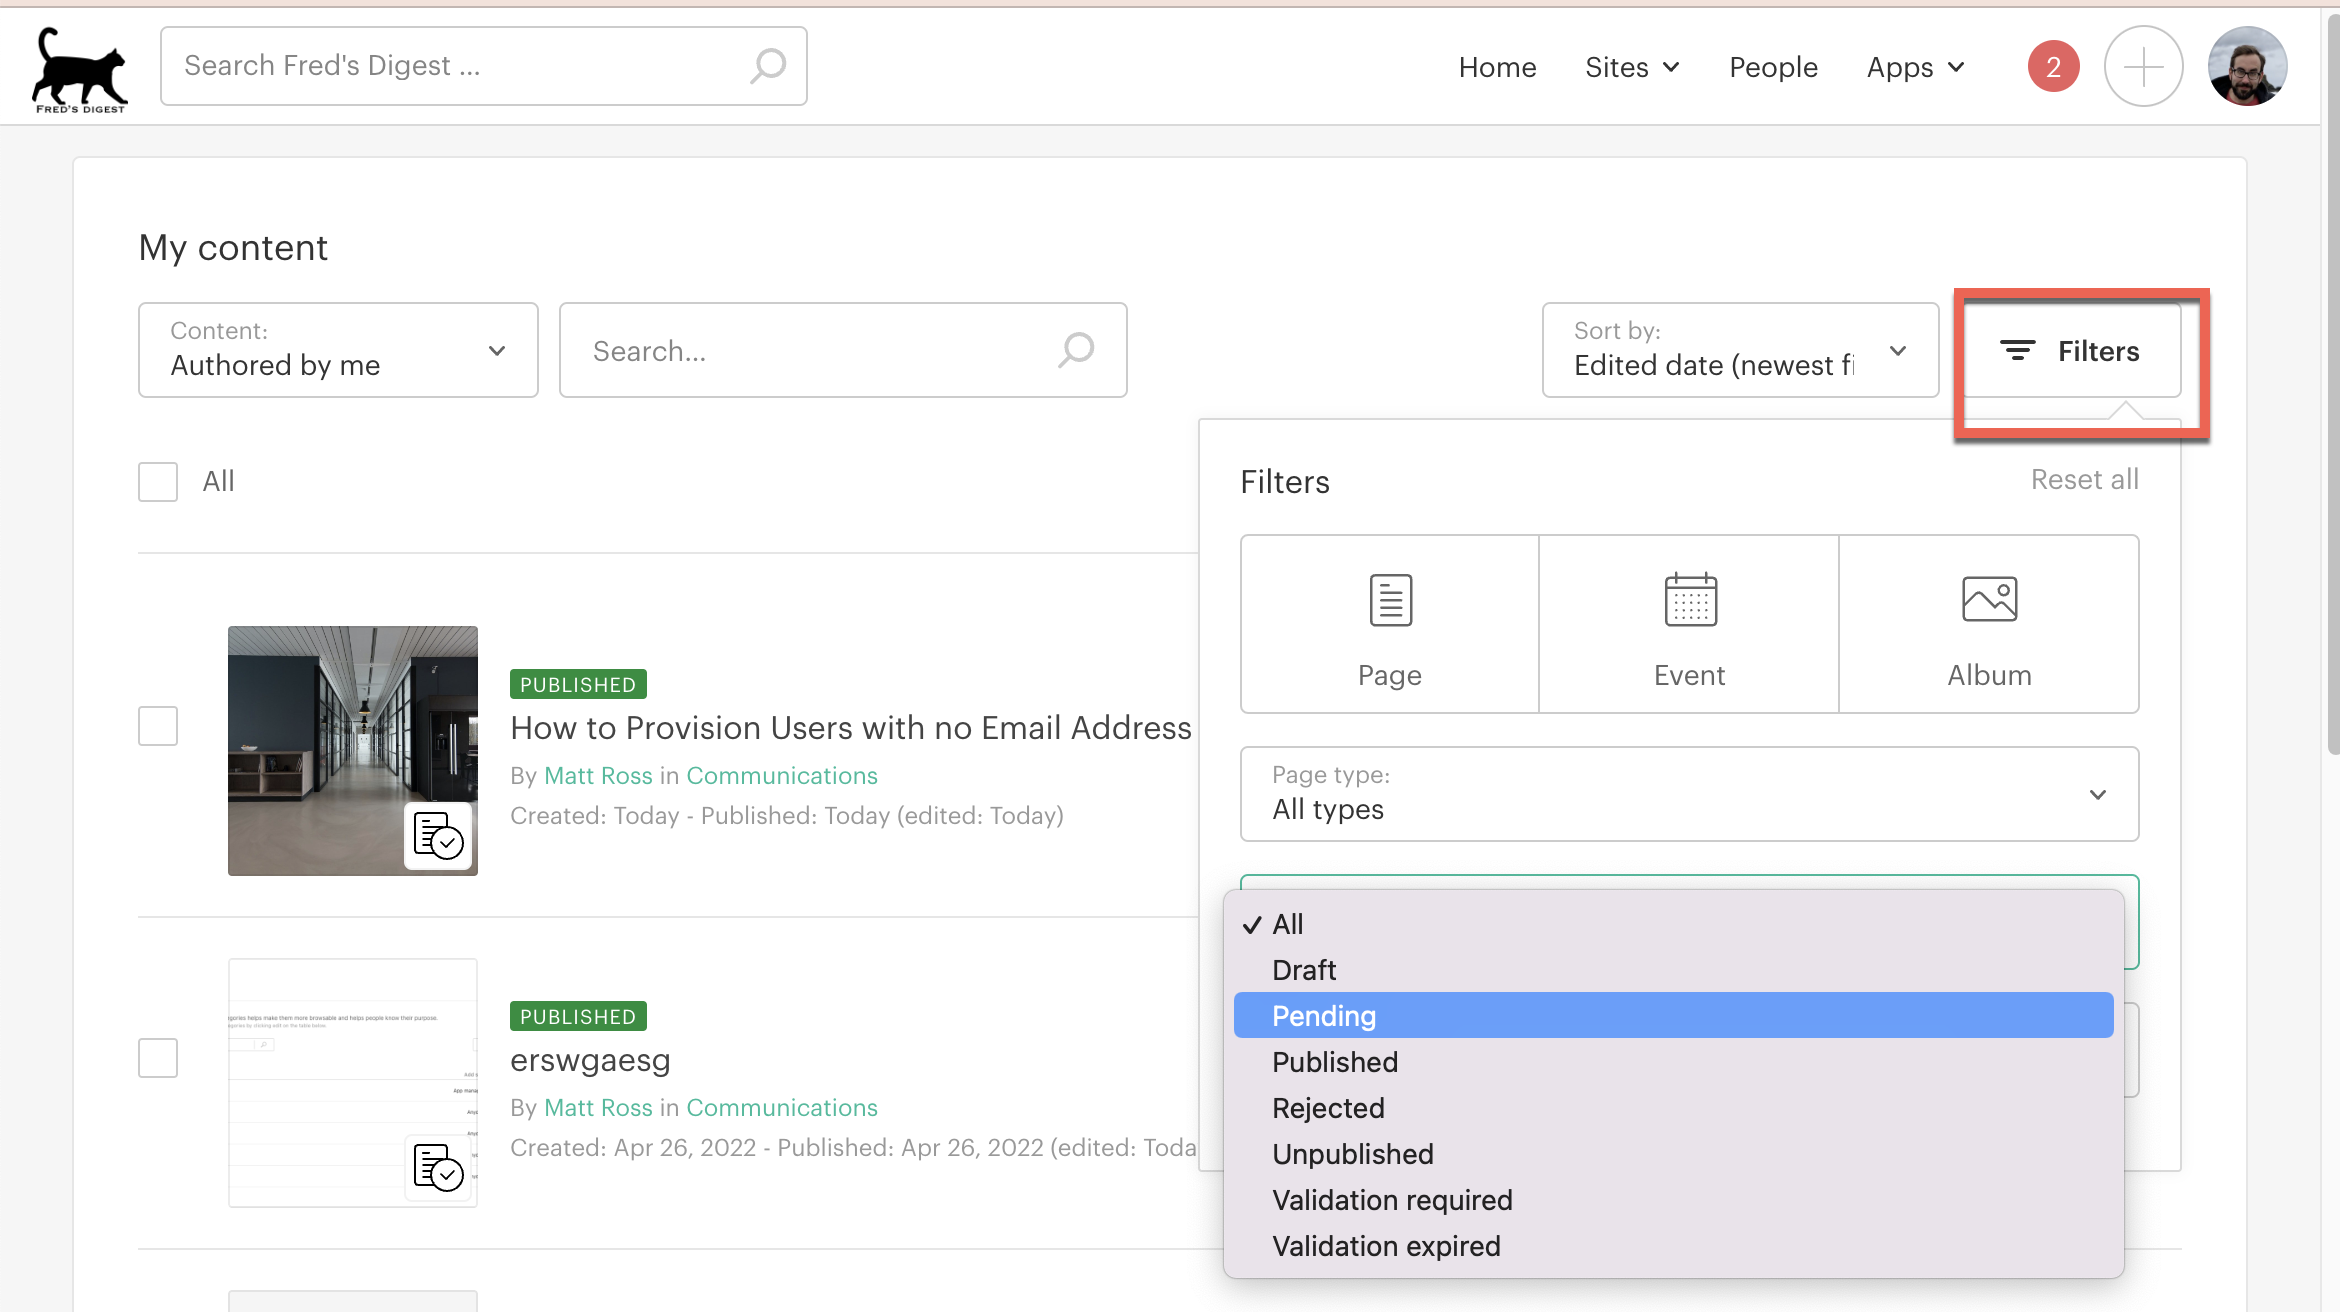This screenshot has width=2340, height=1312.
Task: Open the Content Authored by me dropdown
Action: click(338, 350)
